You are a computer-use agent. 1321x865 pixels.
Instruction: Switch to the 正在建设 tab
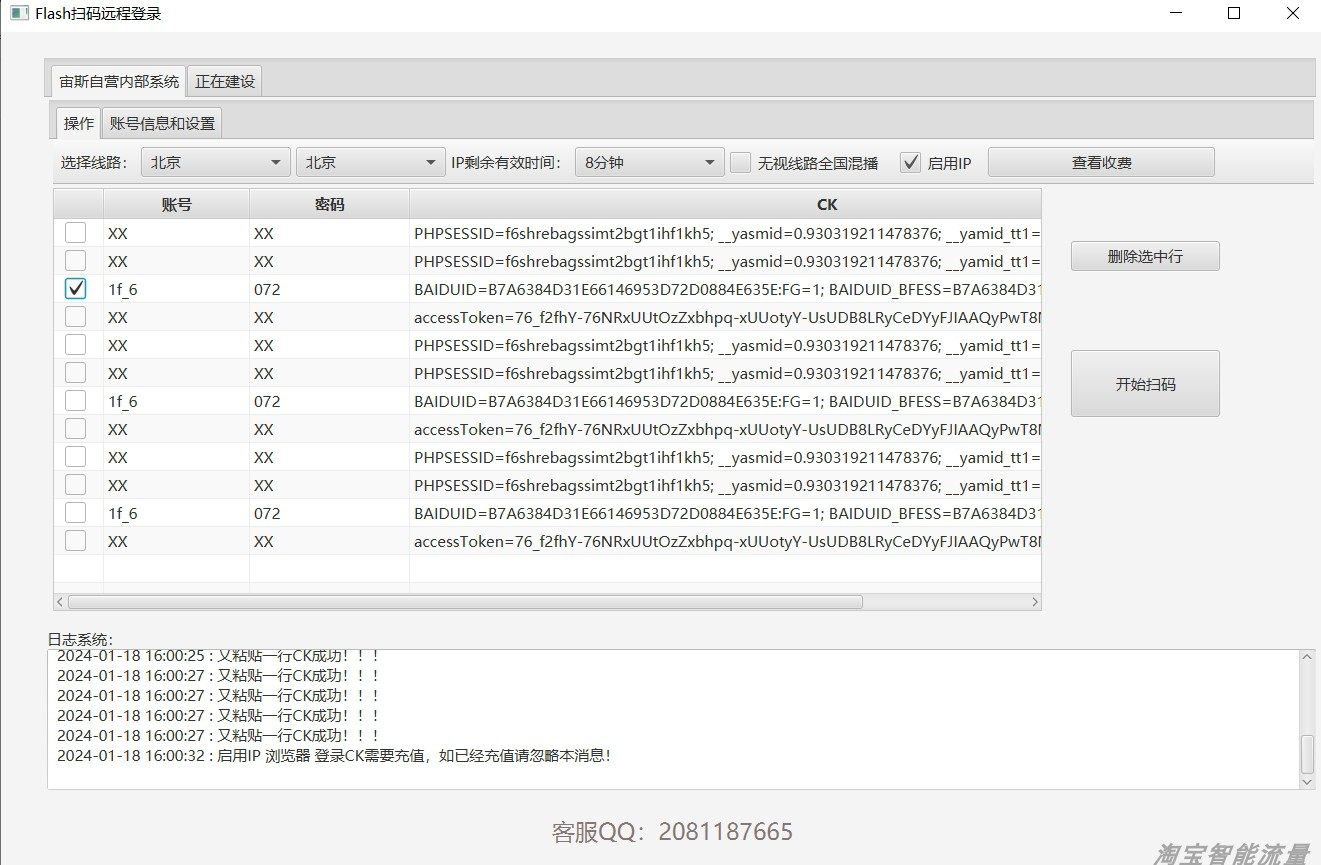223,81
